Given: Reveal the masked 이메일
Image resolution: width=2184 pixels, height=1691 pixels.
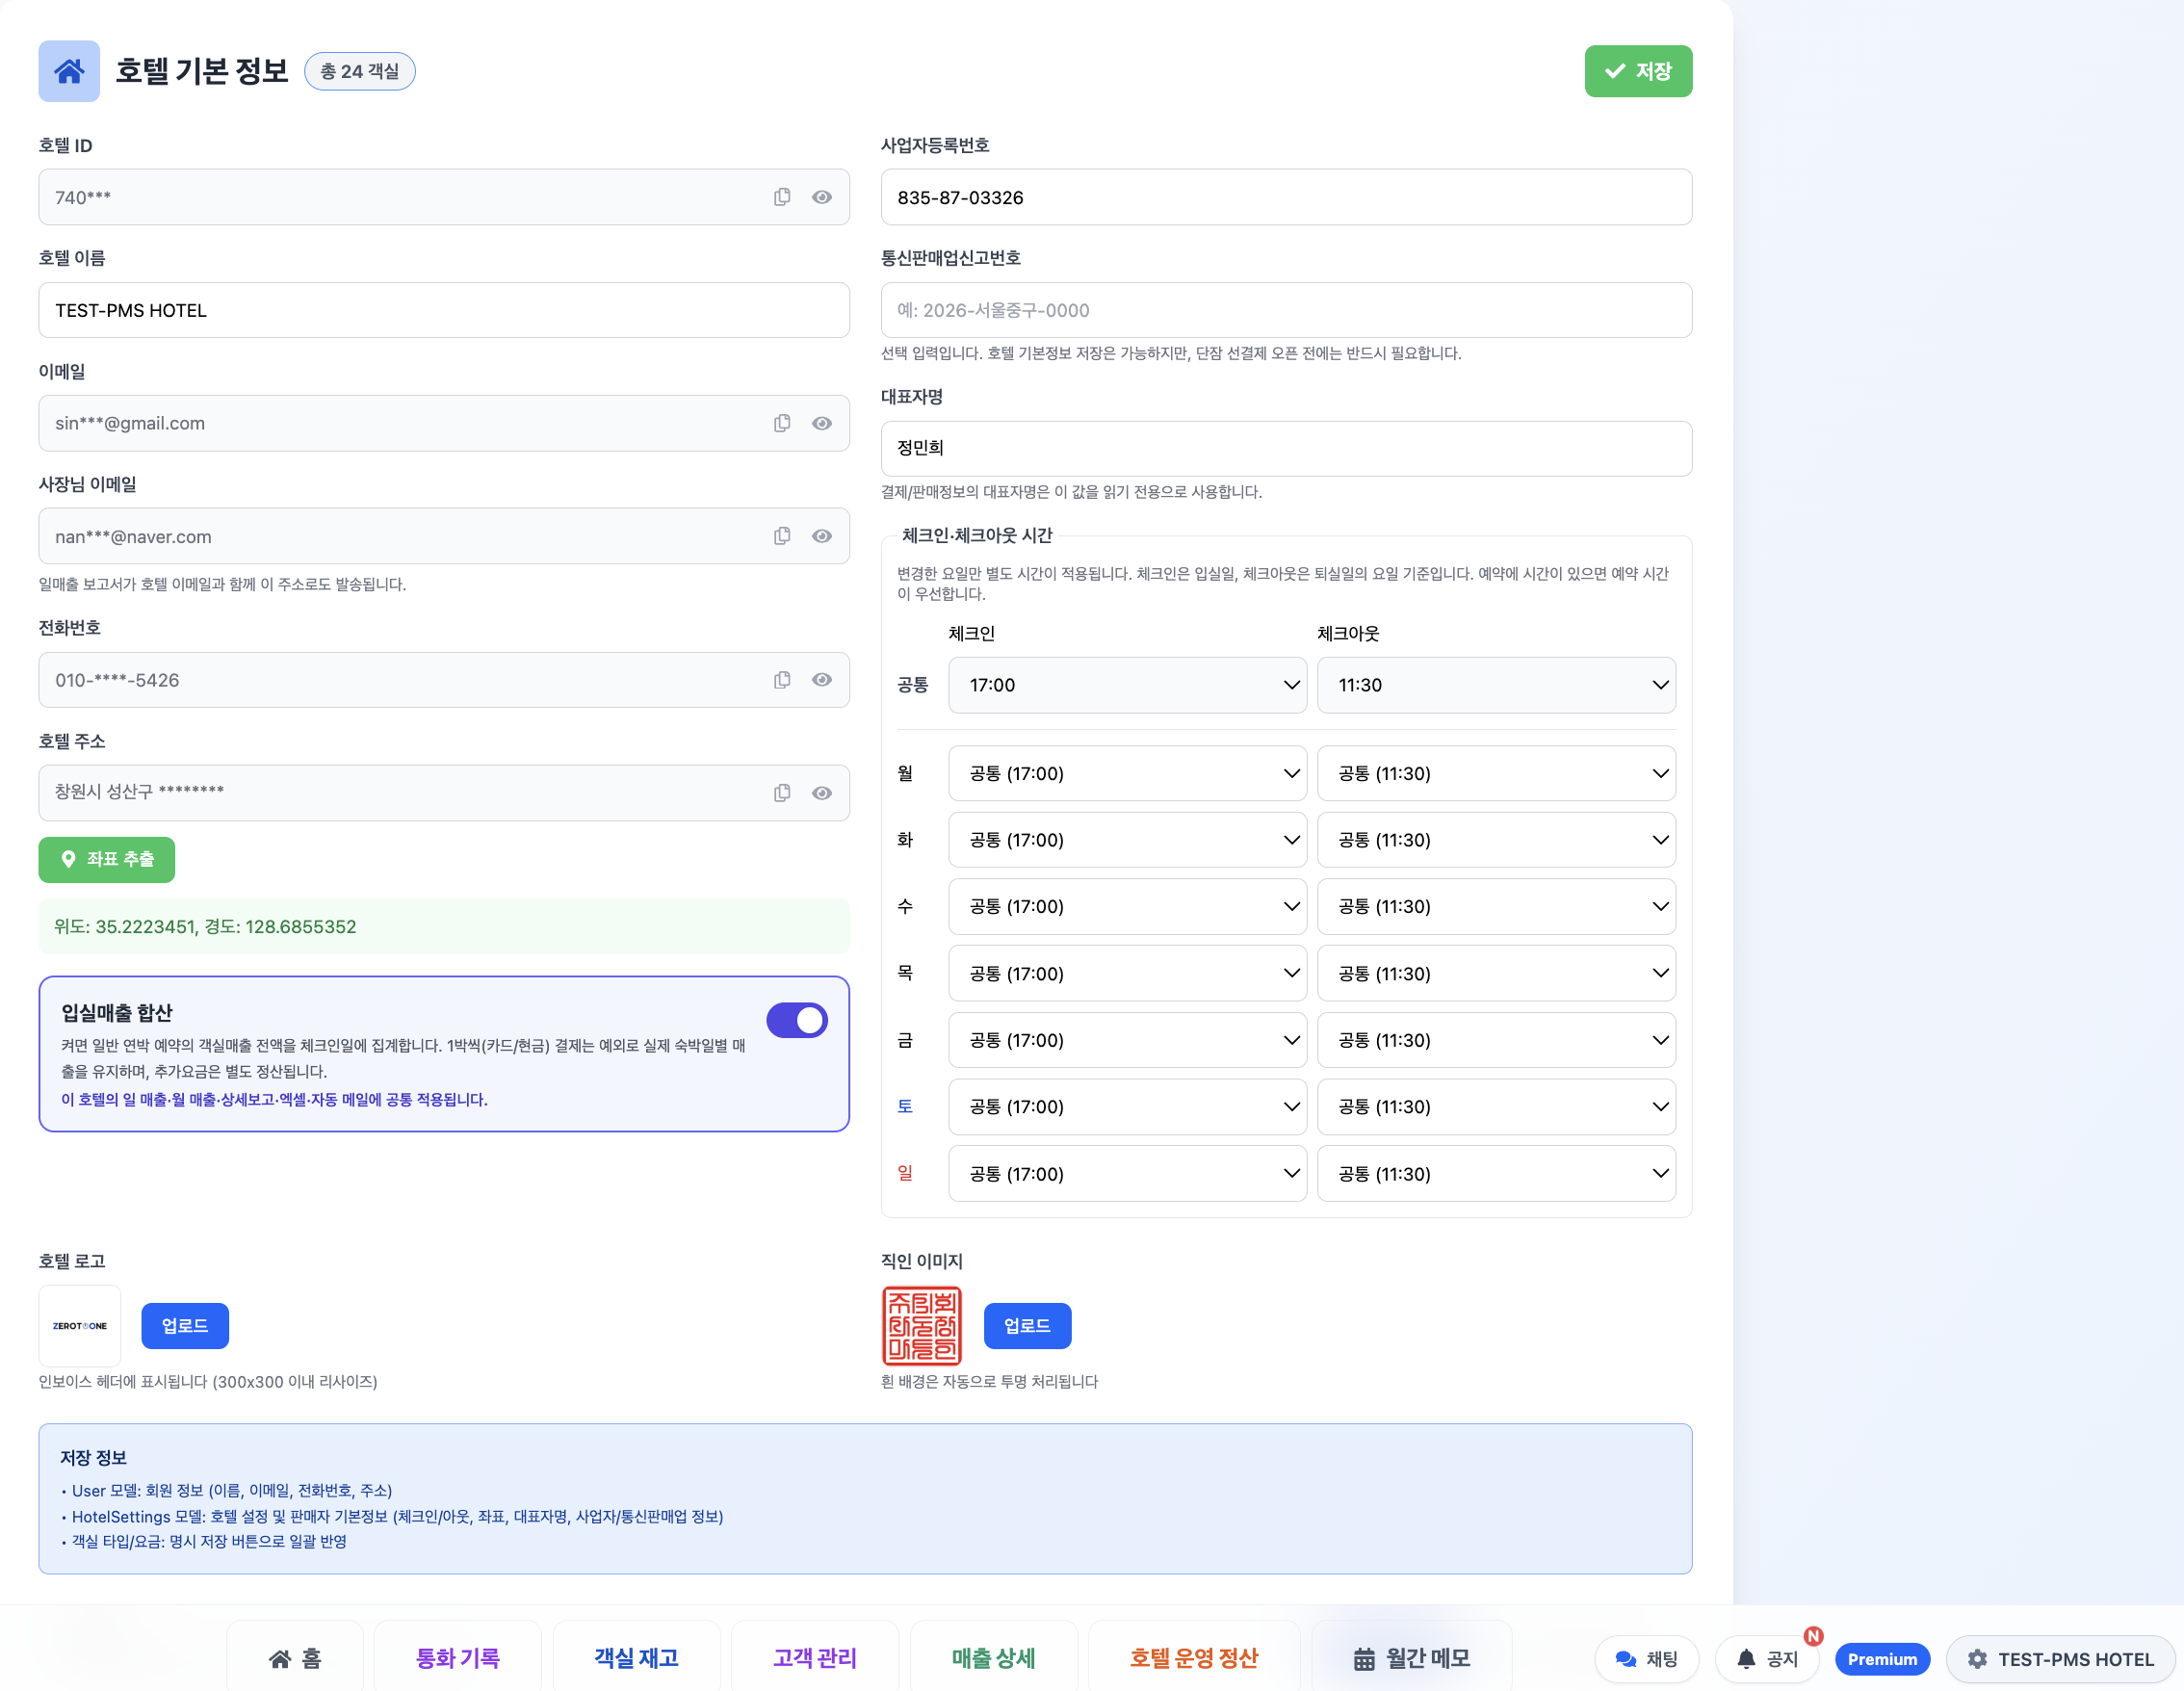Looking at the screenshot, I should tap(822, 423).
